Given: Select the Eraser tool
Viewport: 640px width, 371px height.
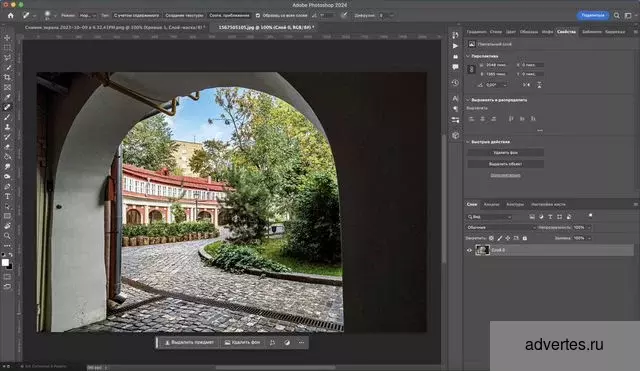Looking at the screenshot, I should pos(7,147).
